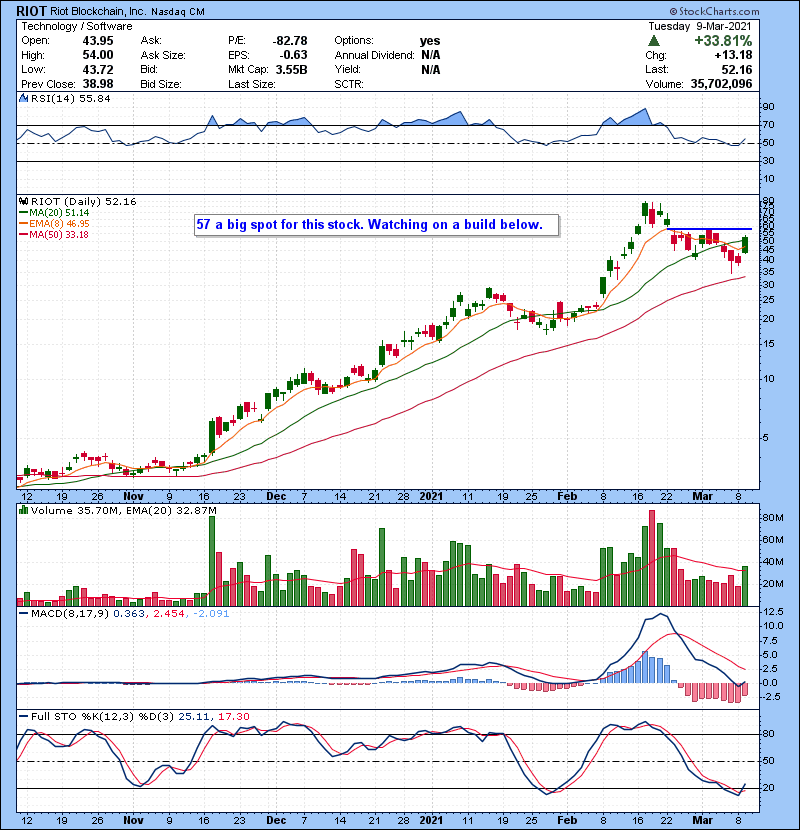Click the Last price 52.16 value

[737, 69]
